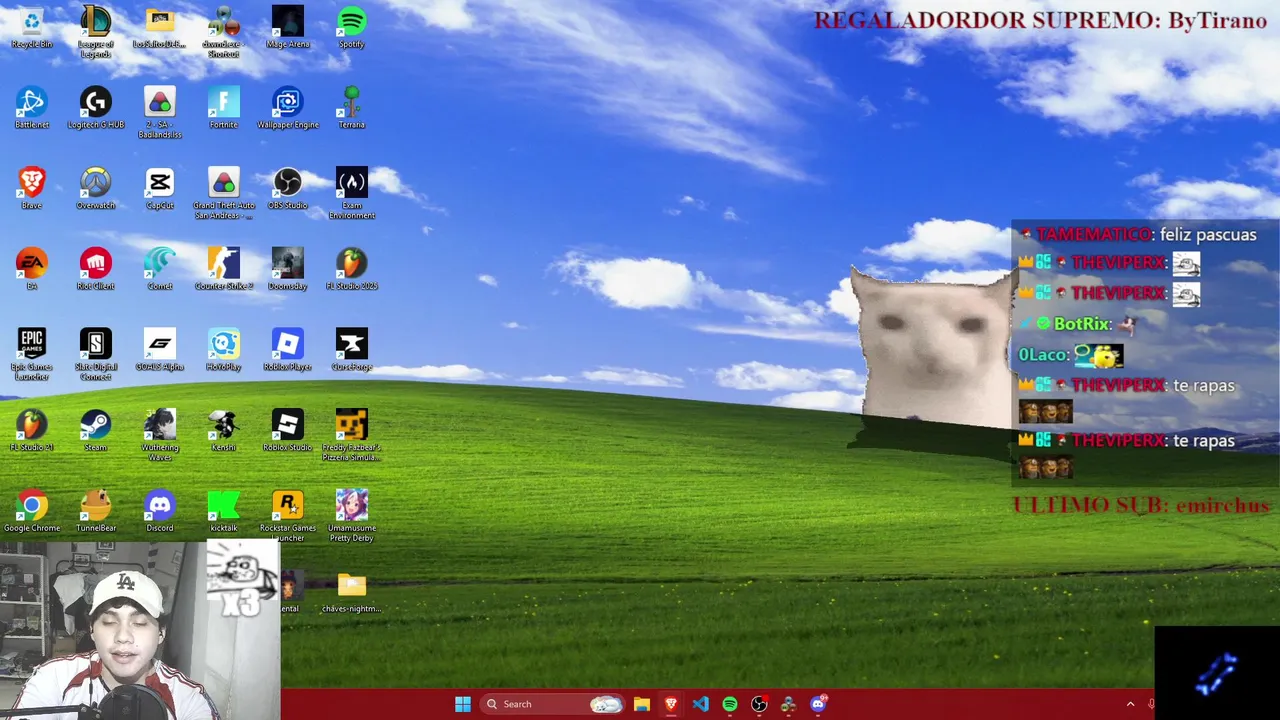Image resolution: width=1280 pixels, height=720 pixels.
Task: Launch Umamusume Pretty Derby shortcut
Action: point(352,516)
